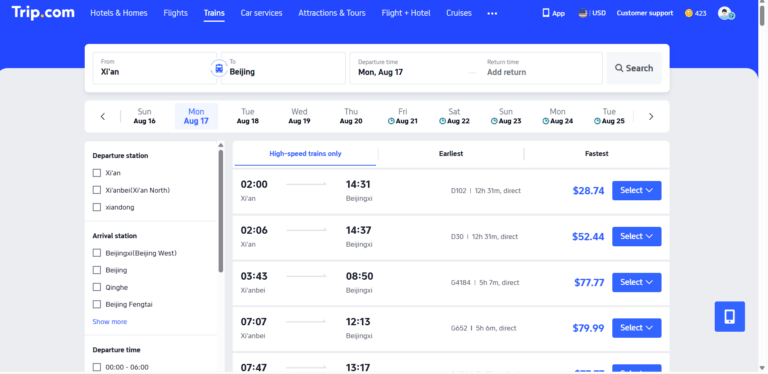The width and height of the screenshot is (768, 374).
Task: Check departure time 00:00 - 06:00
Action: (x=96, y=367)
